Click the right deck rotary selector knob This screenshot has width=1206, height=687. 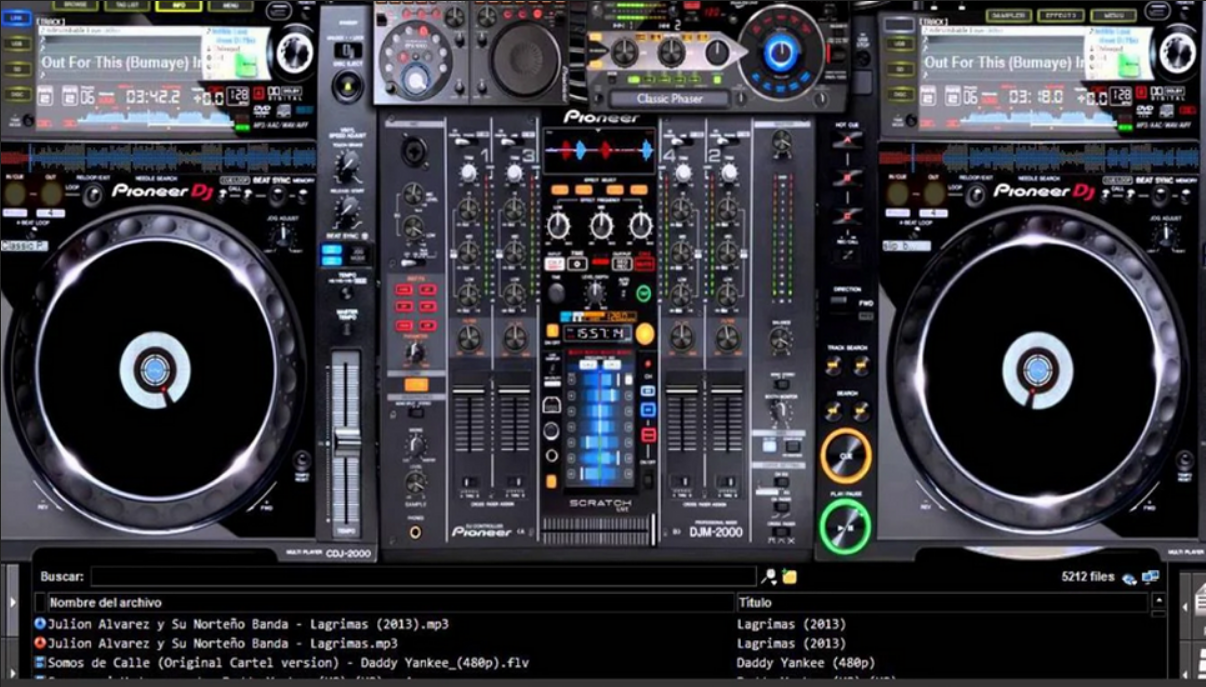click(1179, 52)
